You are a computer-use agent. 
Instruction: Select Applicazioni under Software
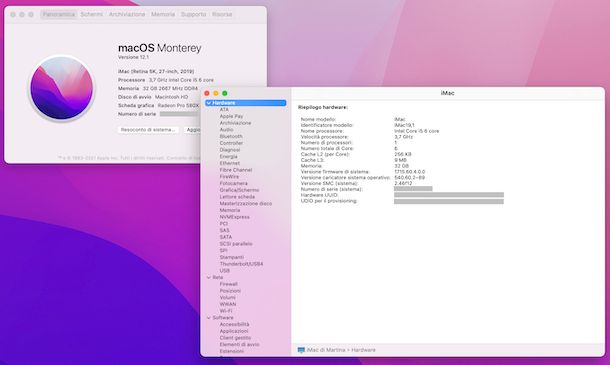pyautogui.click(x=234, y=331)
